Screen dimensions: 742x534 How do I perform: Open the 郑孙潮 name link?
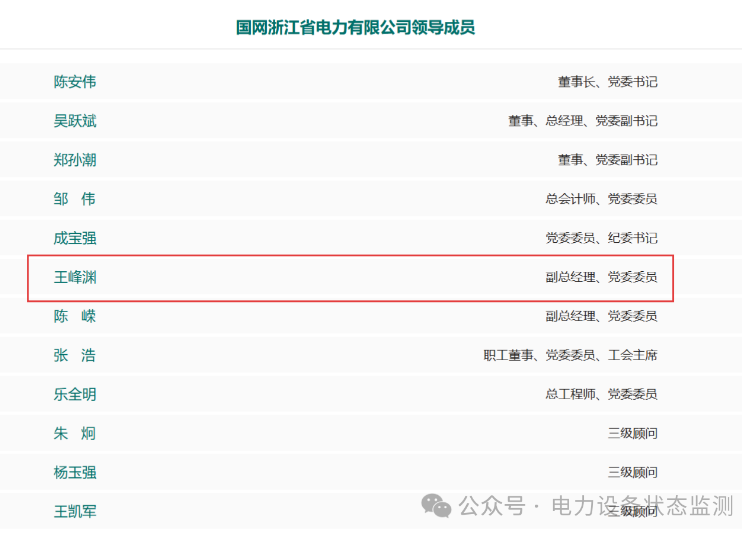(x=75, y=160)
